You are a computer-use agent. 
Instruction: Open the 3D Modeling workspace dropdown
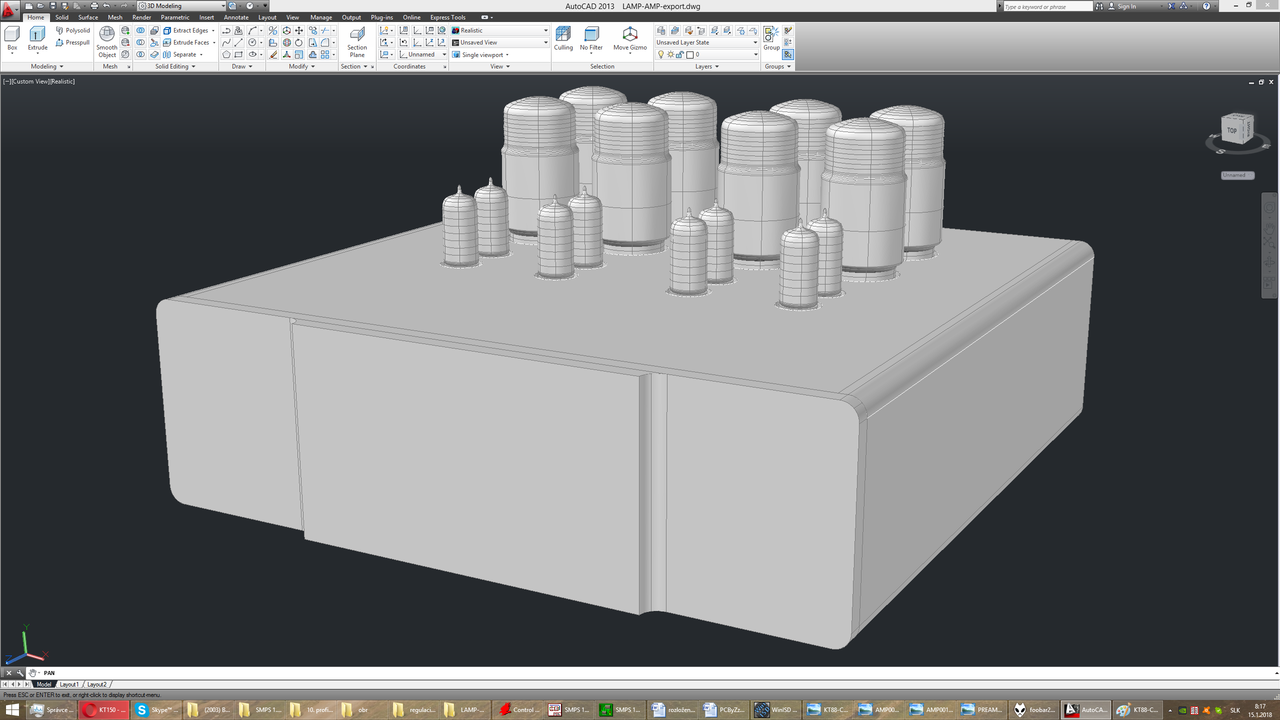(x=181, y=6)
